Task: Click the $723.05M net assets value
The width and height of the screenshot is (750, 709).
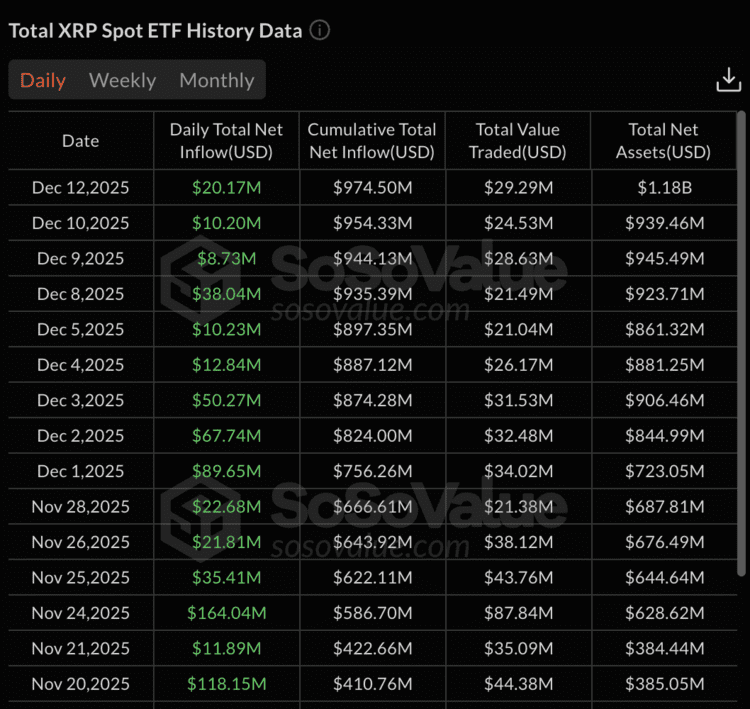Action: click(x=664, y=471)
